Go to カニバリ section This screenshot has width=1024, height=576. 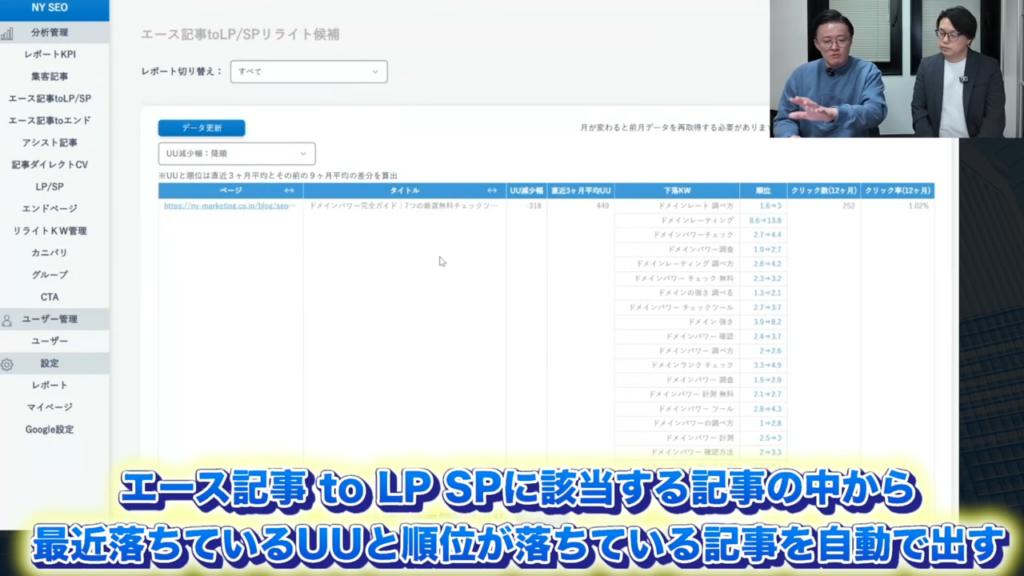tap(49, 253)
